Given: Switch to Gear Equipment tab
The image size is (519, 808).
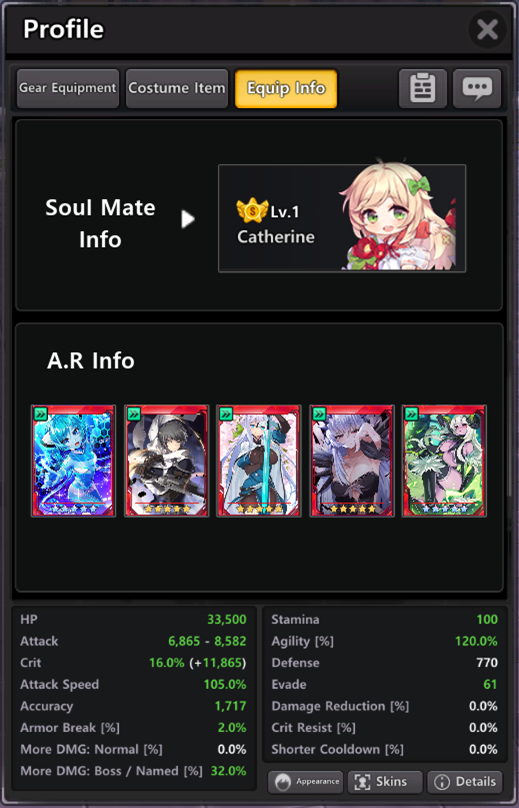Looking at the screenshot, I should 68,88.
